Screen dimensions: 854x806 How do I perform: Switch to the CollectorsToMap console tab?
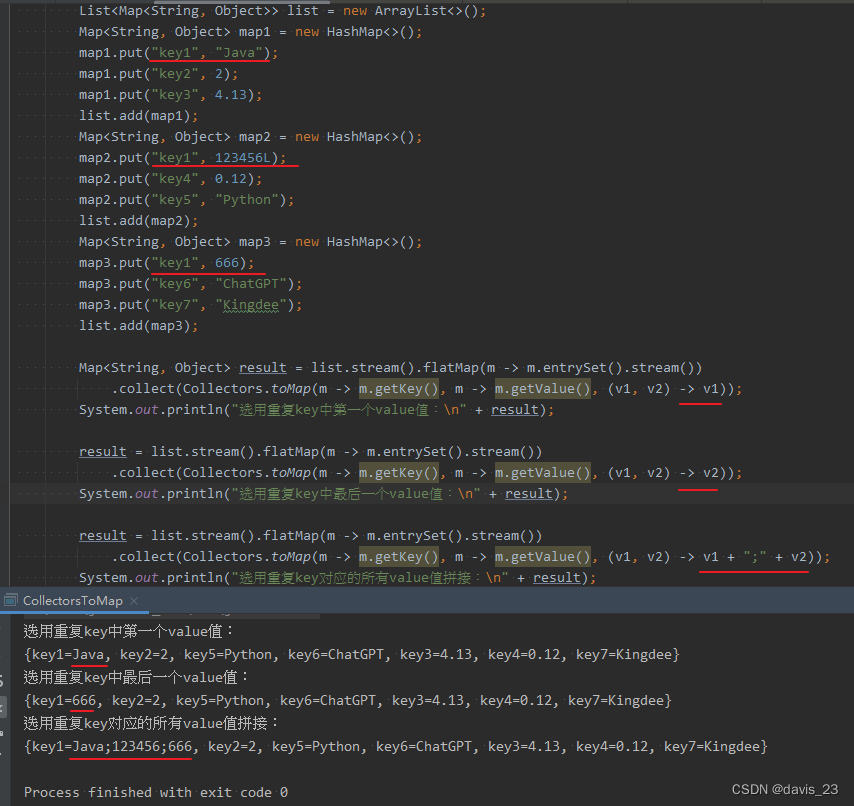point(70,602)
